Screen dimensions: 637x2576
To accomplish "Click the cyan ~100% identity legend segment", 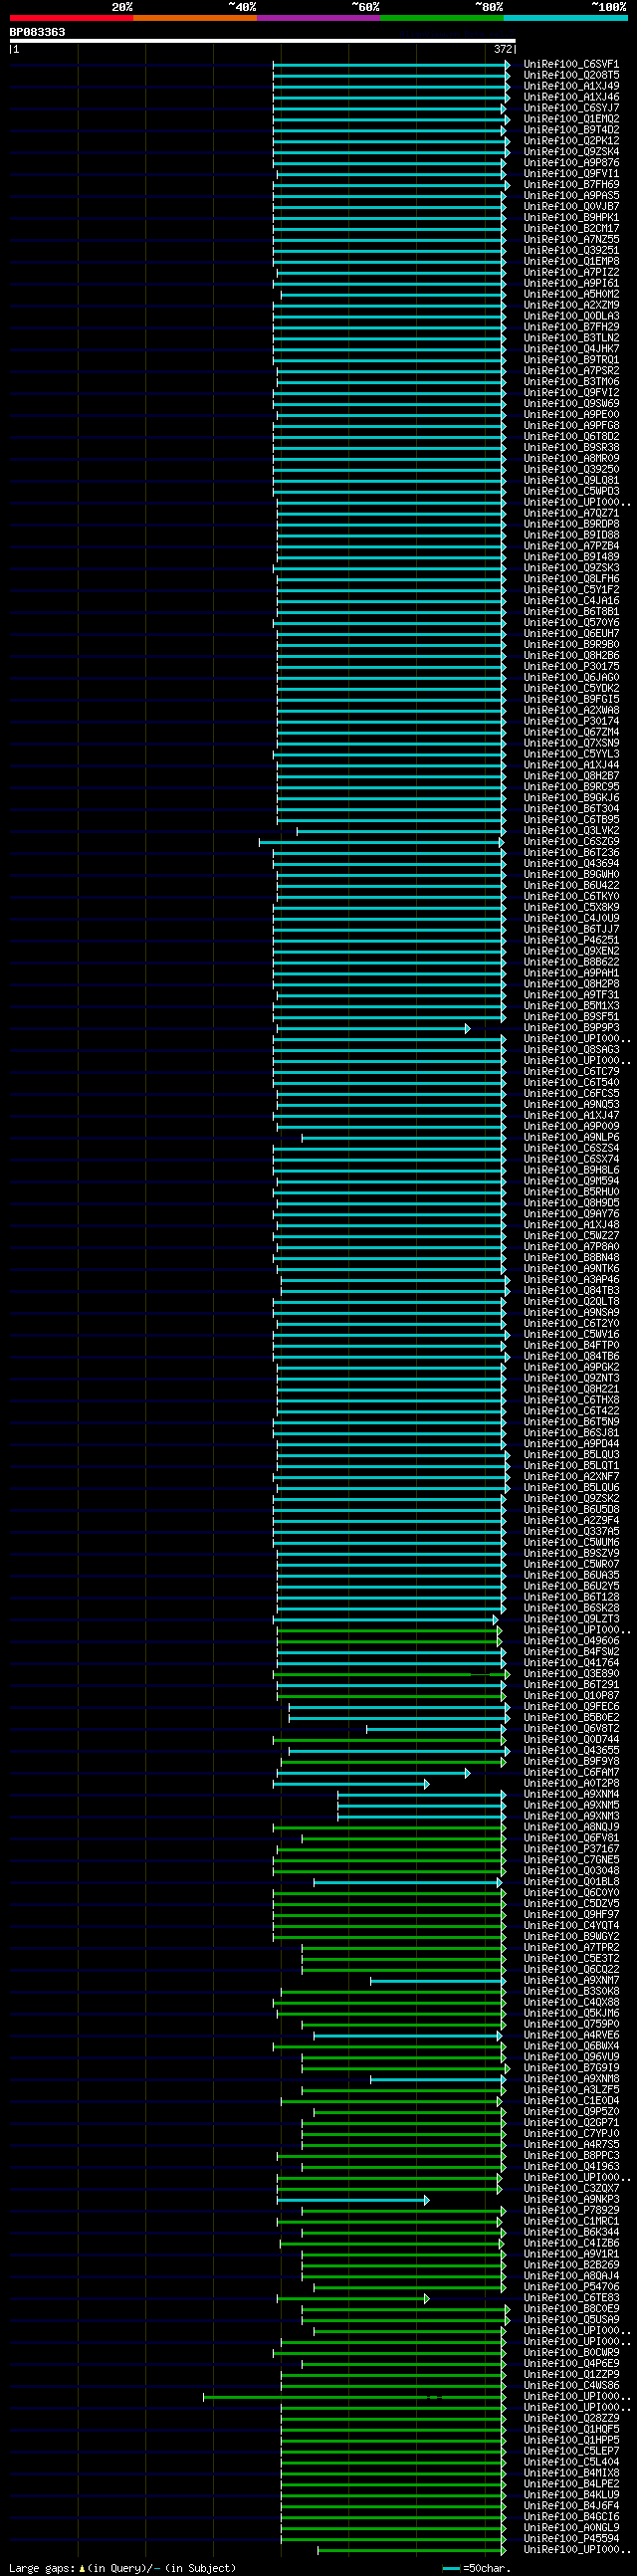I will [x=565, y=18].
